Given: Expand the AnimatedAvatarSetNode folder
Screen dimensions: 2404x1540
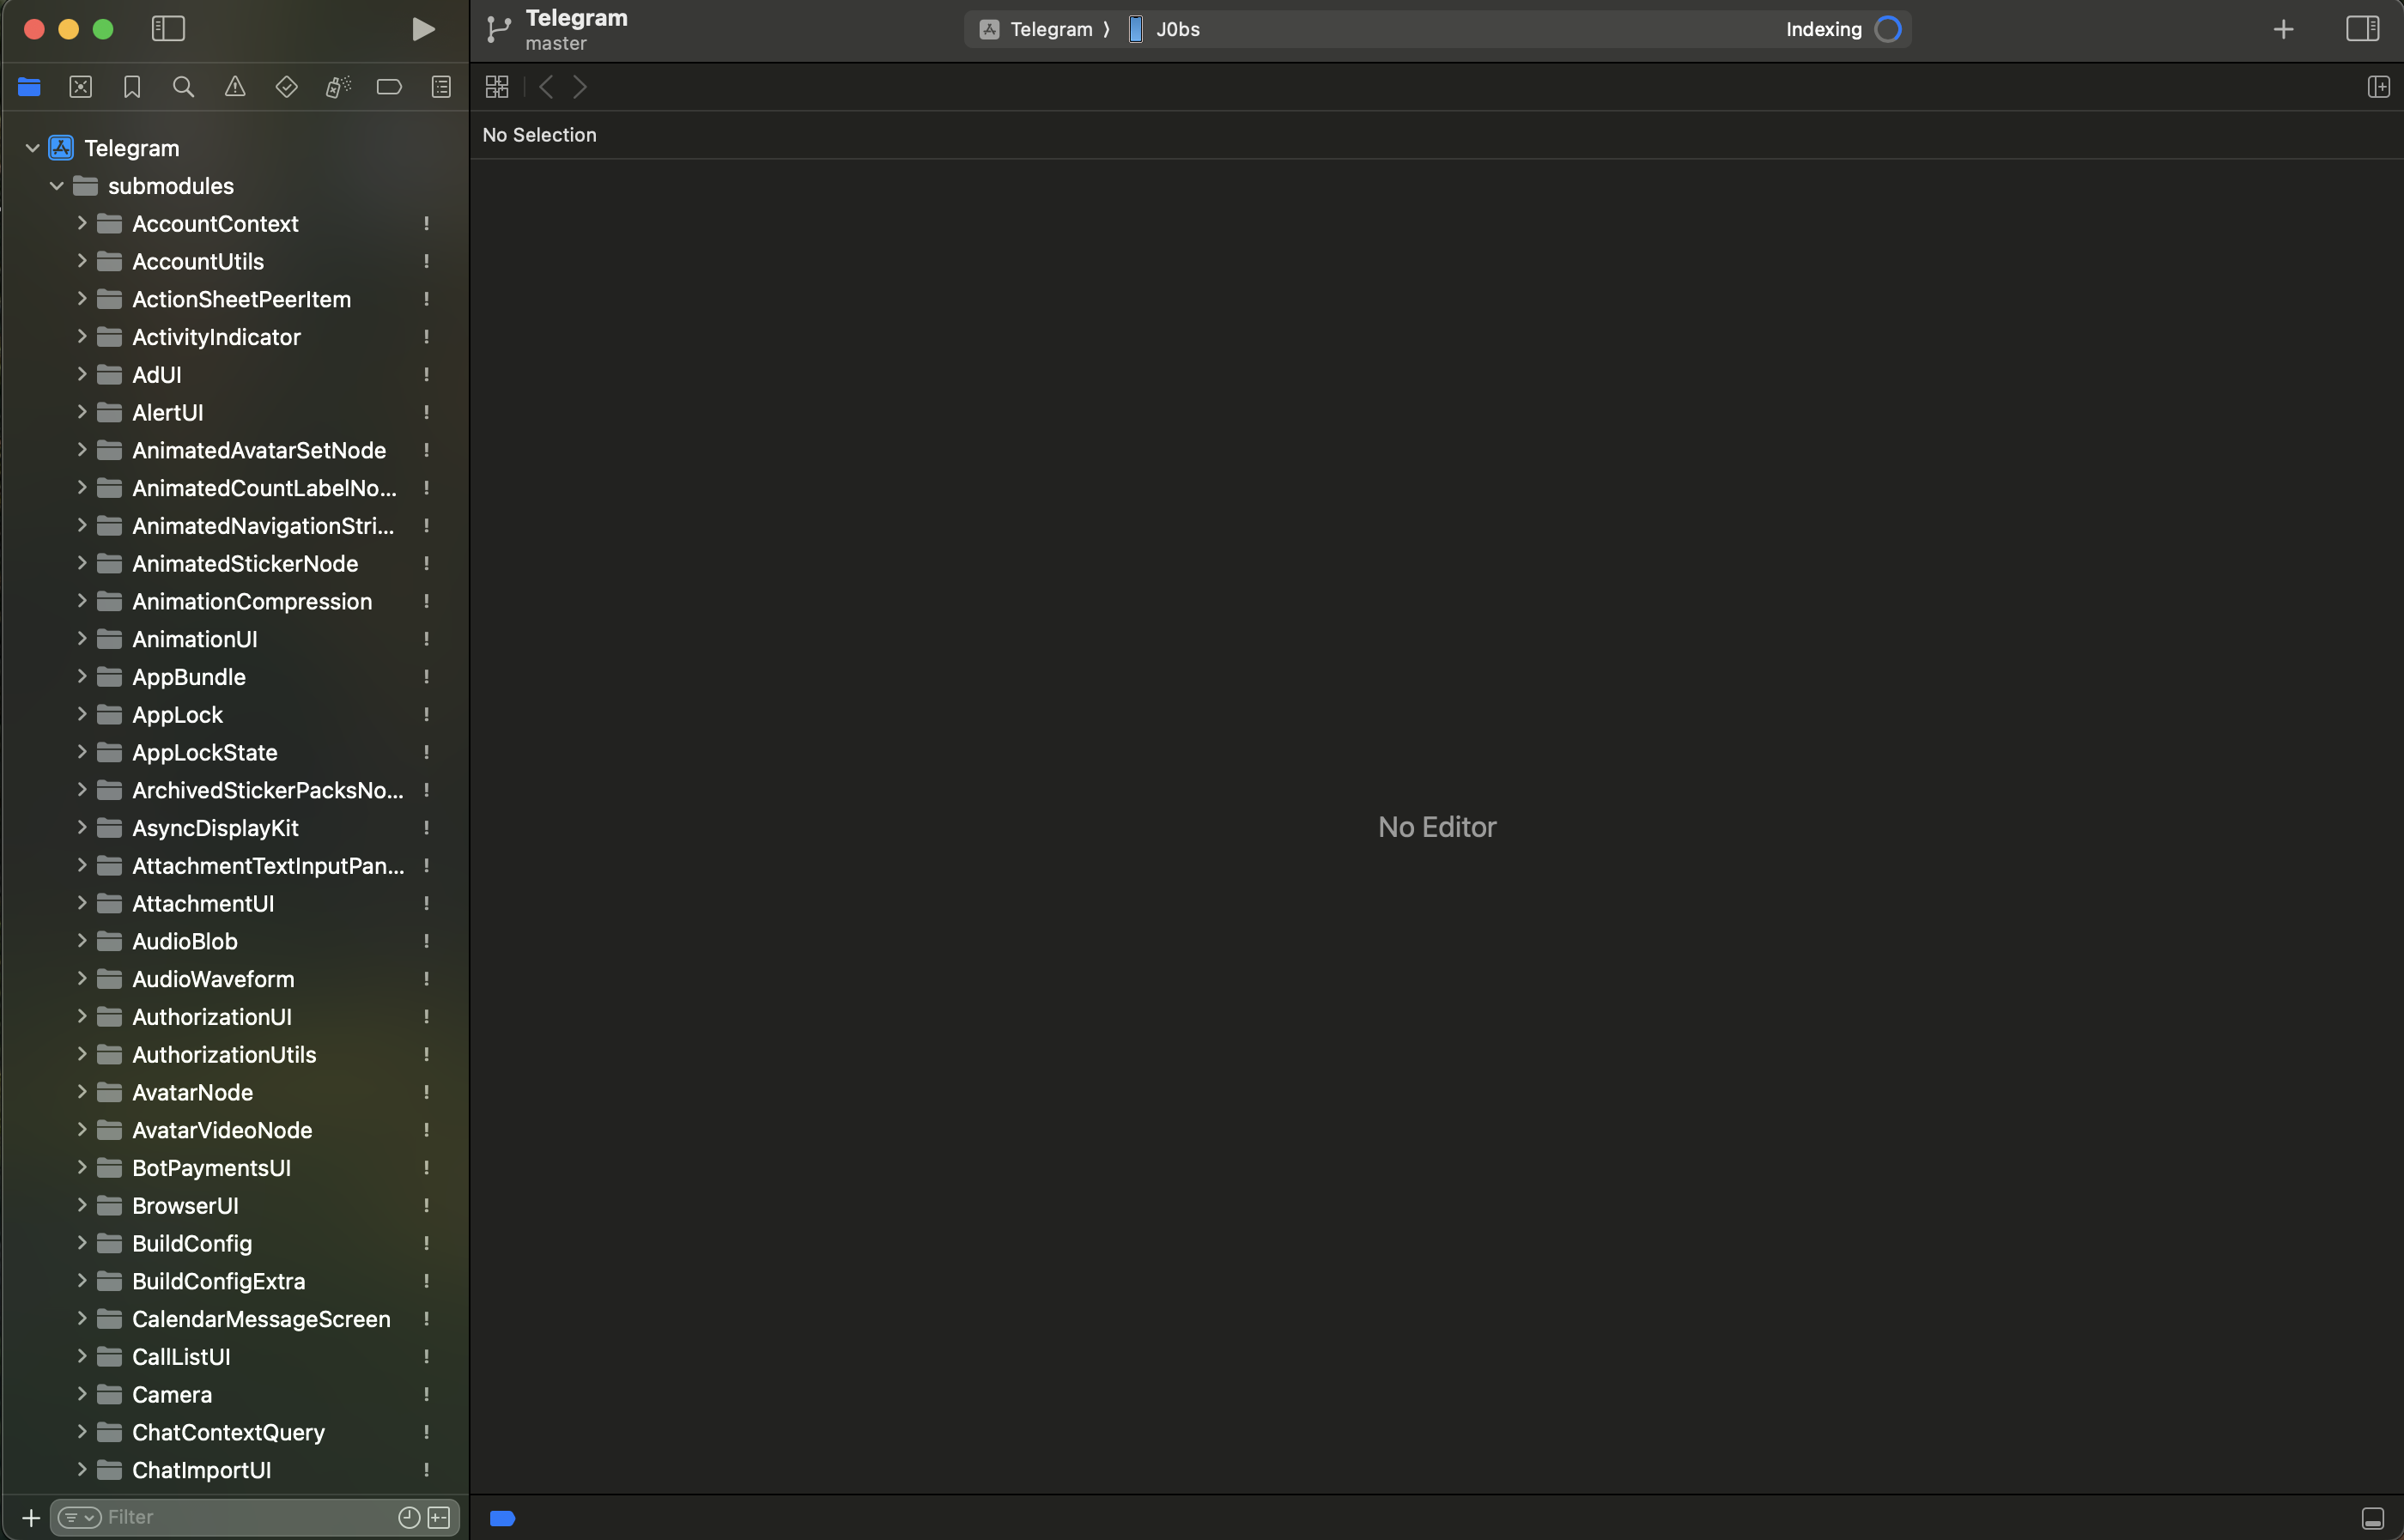Looking at the screenshot, I should (x=82, y=450).
